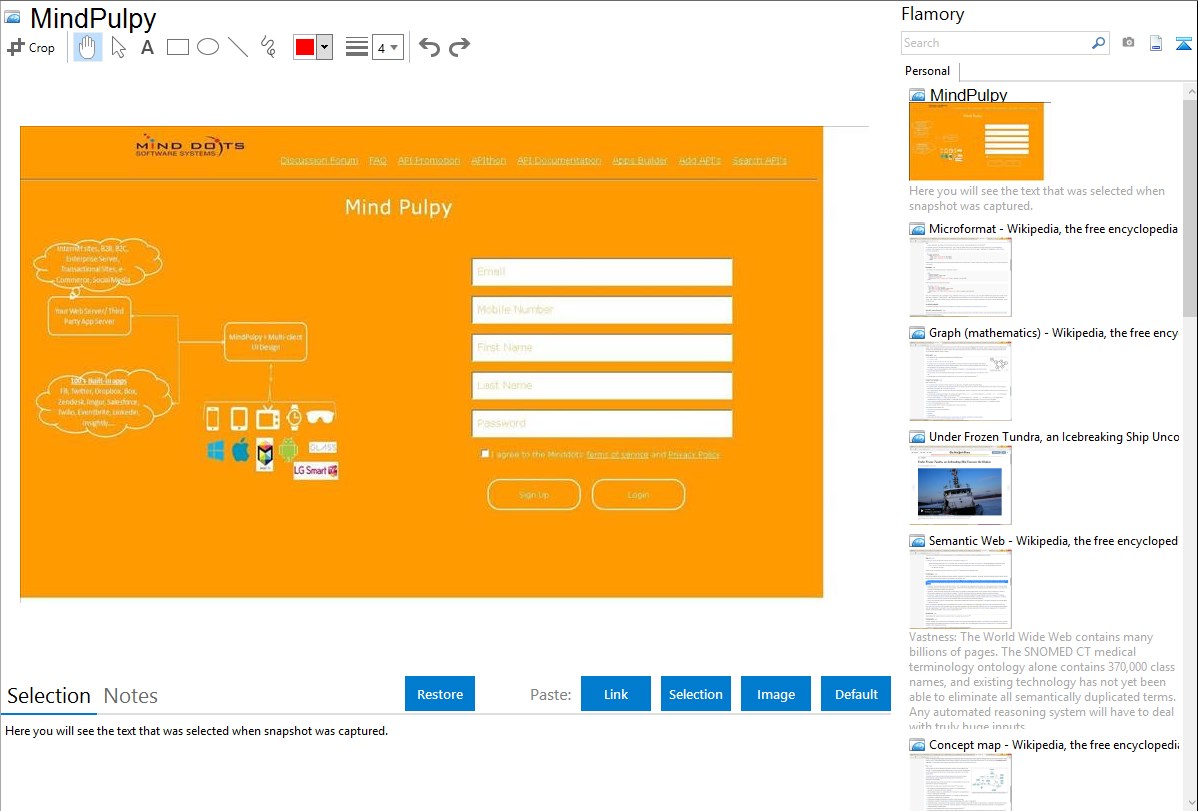Click the Last Name input field

click(602, 385)
